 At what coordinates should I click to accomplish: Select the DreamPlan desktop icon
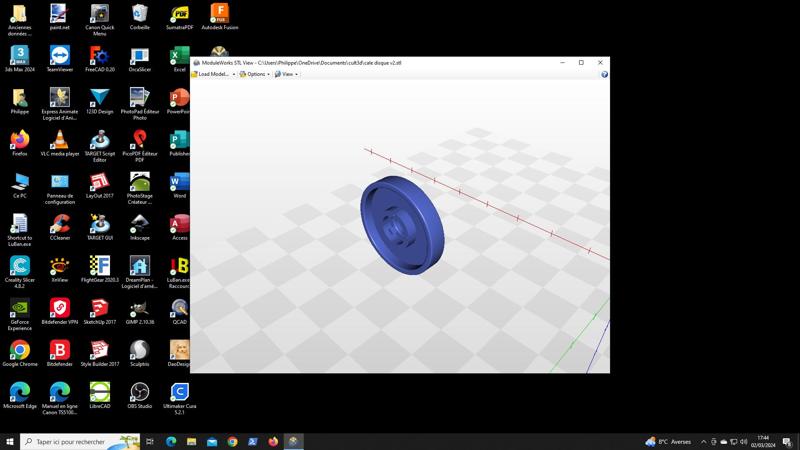(x=139, y=272)
